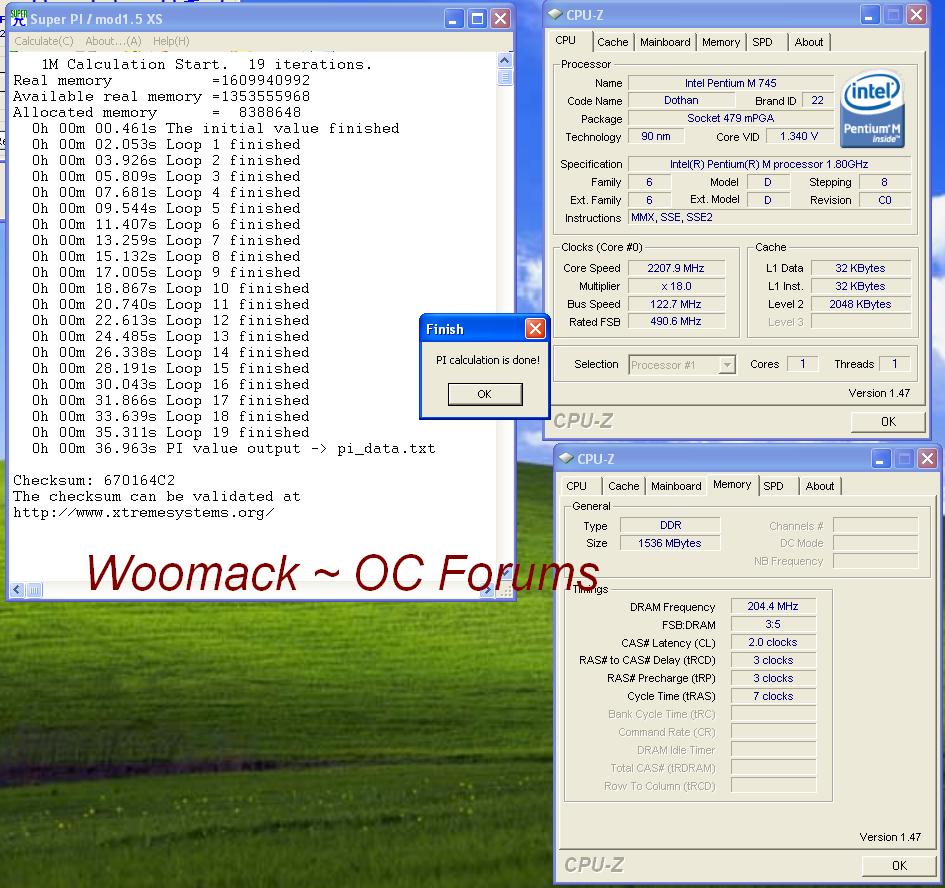
Task: Click the Rated FSB 490.6 MHz value
Action: pos(676,321)
